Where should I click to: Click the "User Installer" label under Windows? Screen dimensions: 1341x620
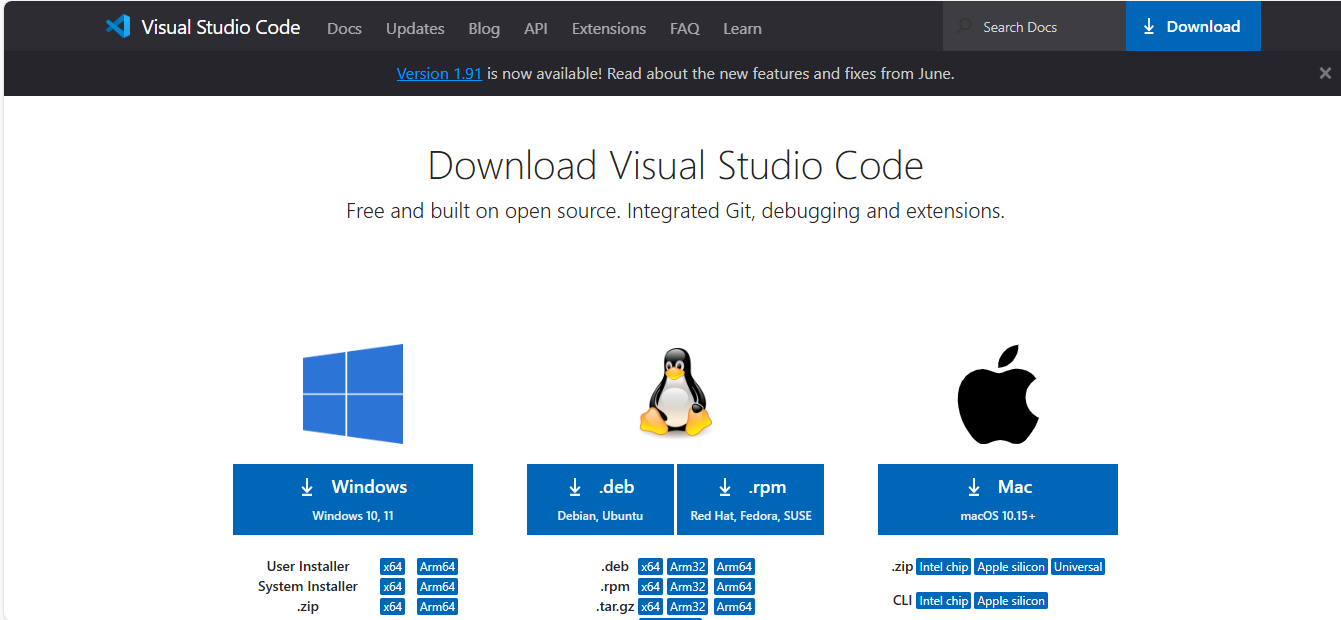[308, 567]
